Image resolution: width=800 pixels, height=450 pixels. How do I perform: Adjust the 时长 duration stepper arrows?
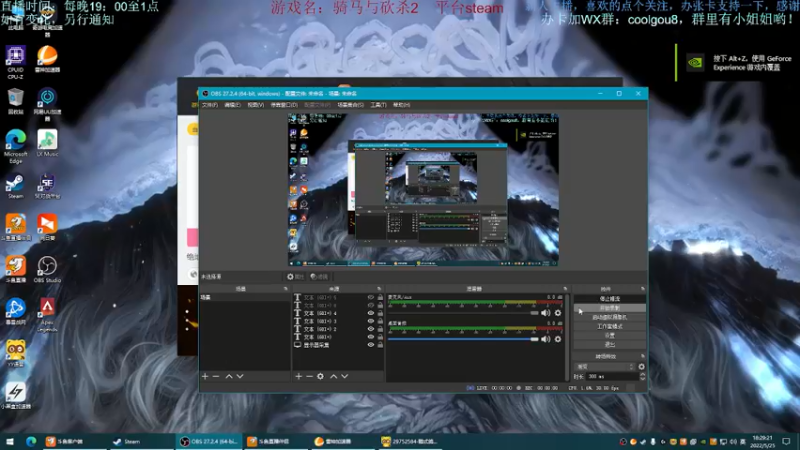tap(642, 376)
